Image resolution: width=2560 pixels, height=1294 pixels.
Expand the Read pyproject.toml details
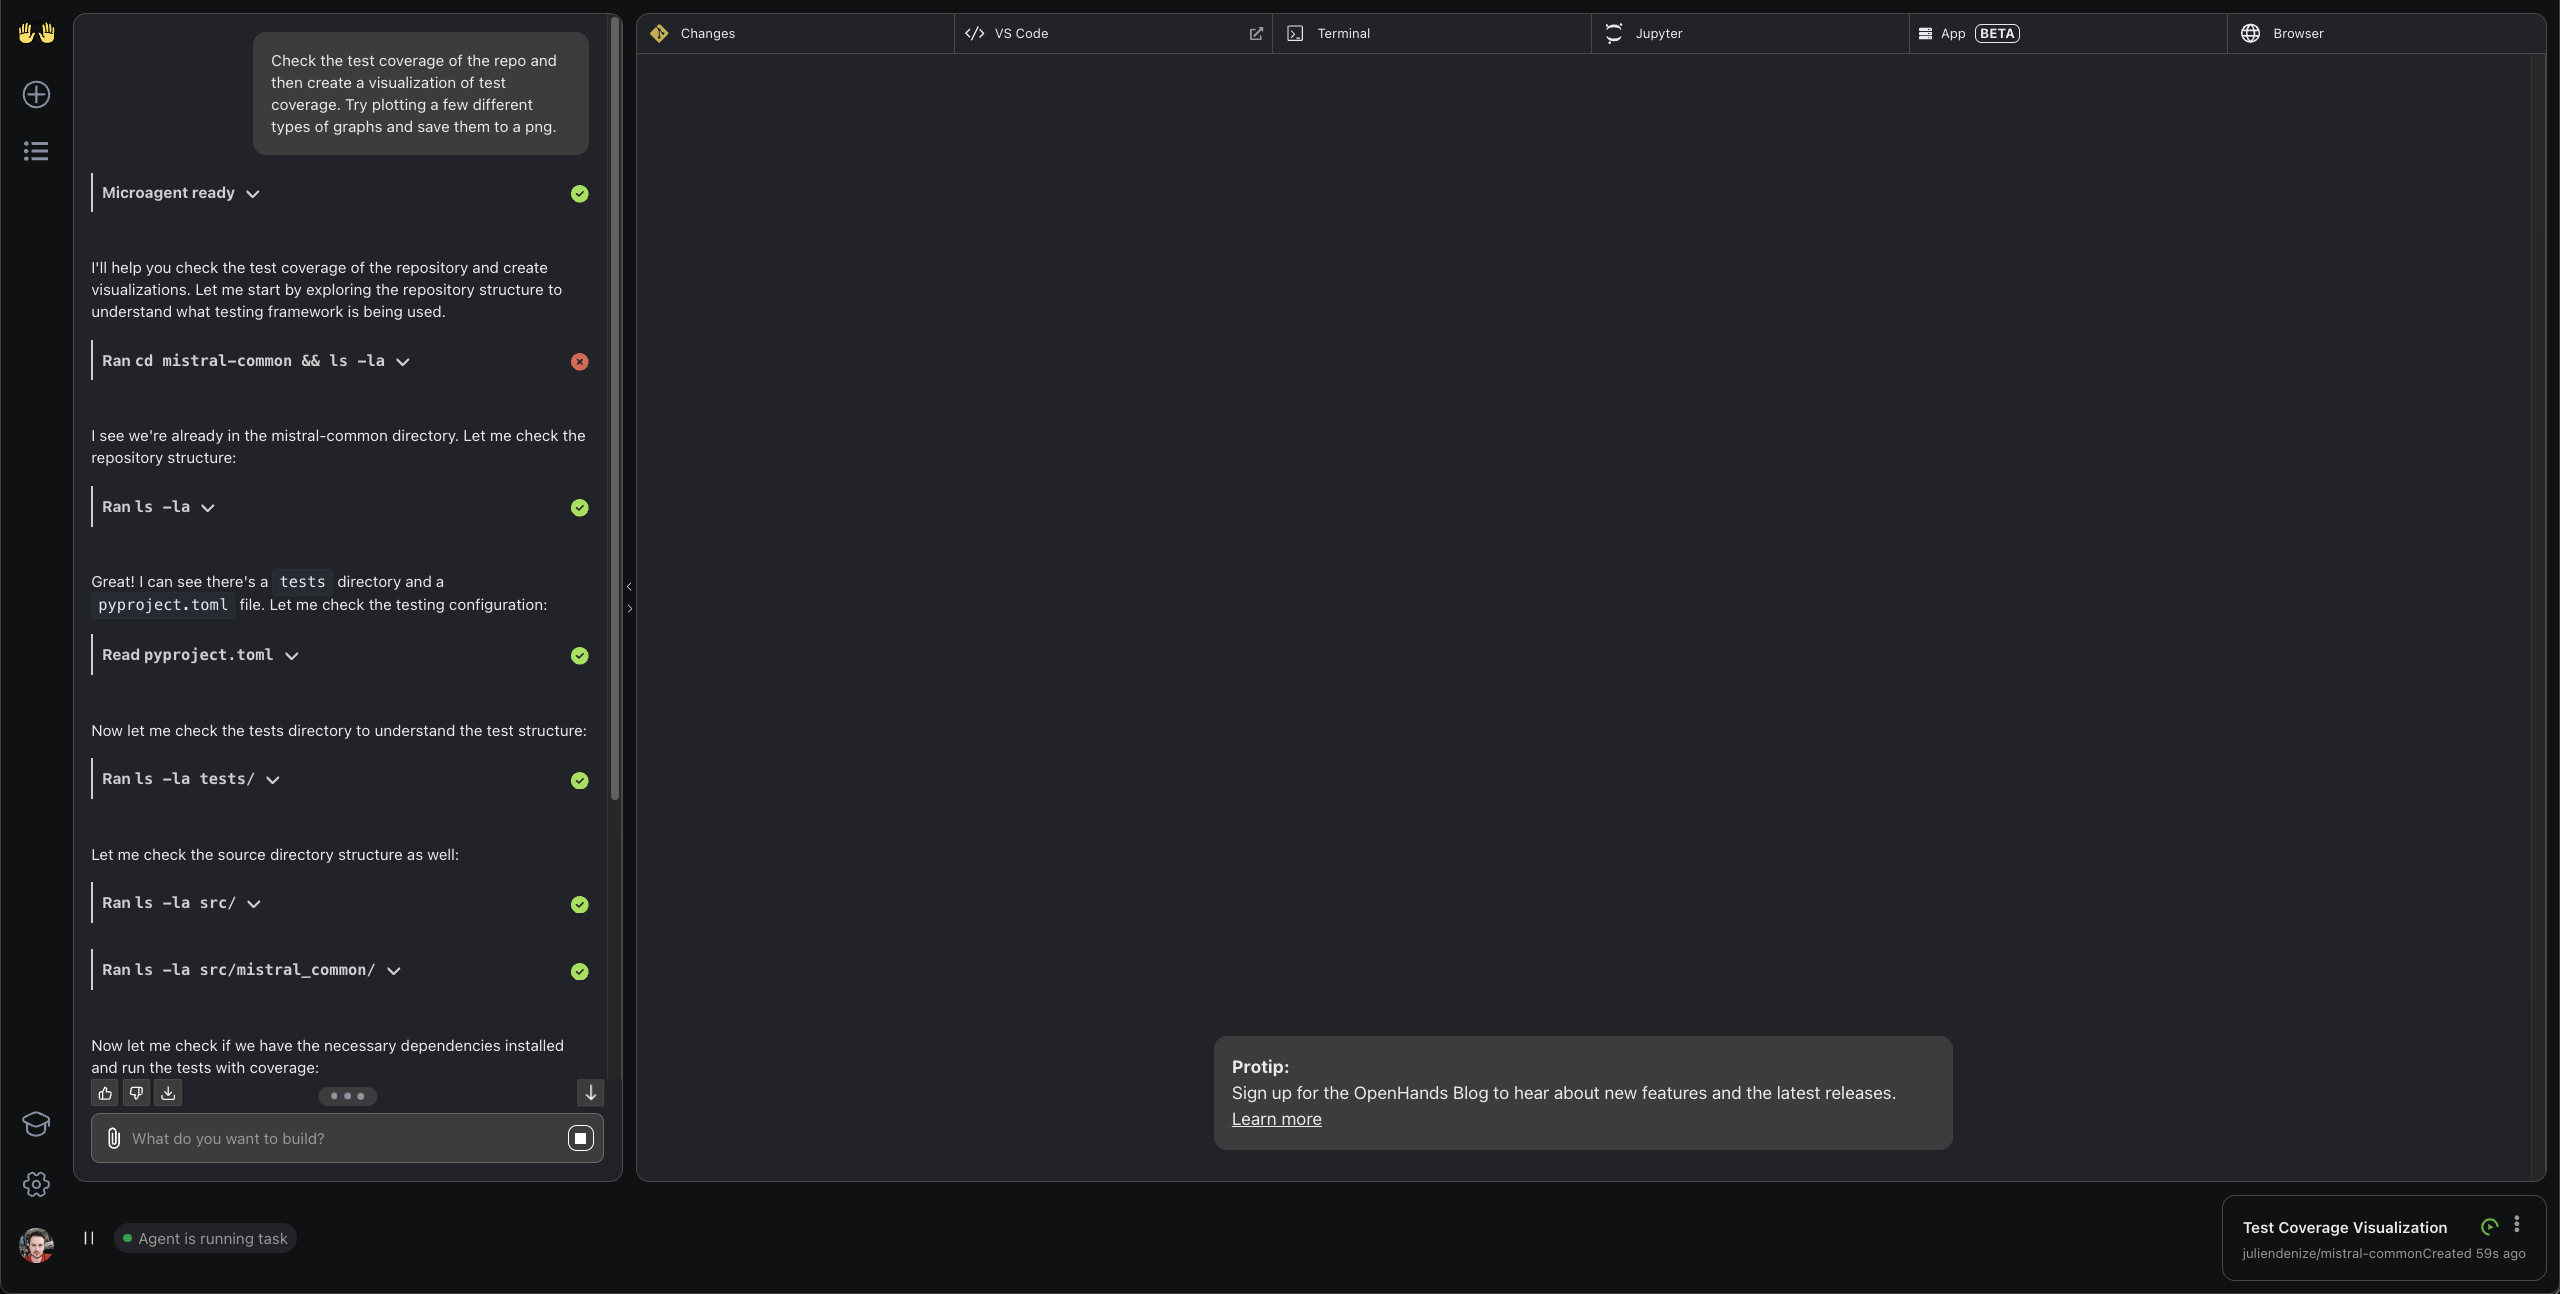(x=292, y=656)
